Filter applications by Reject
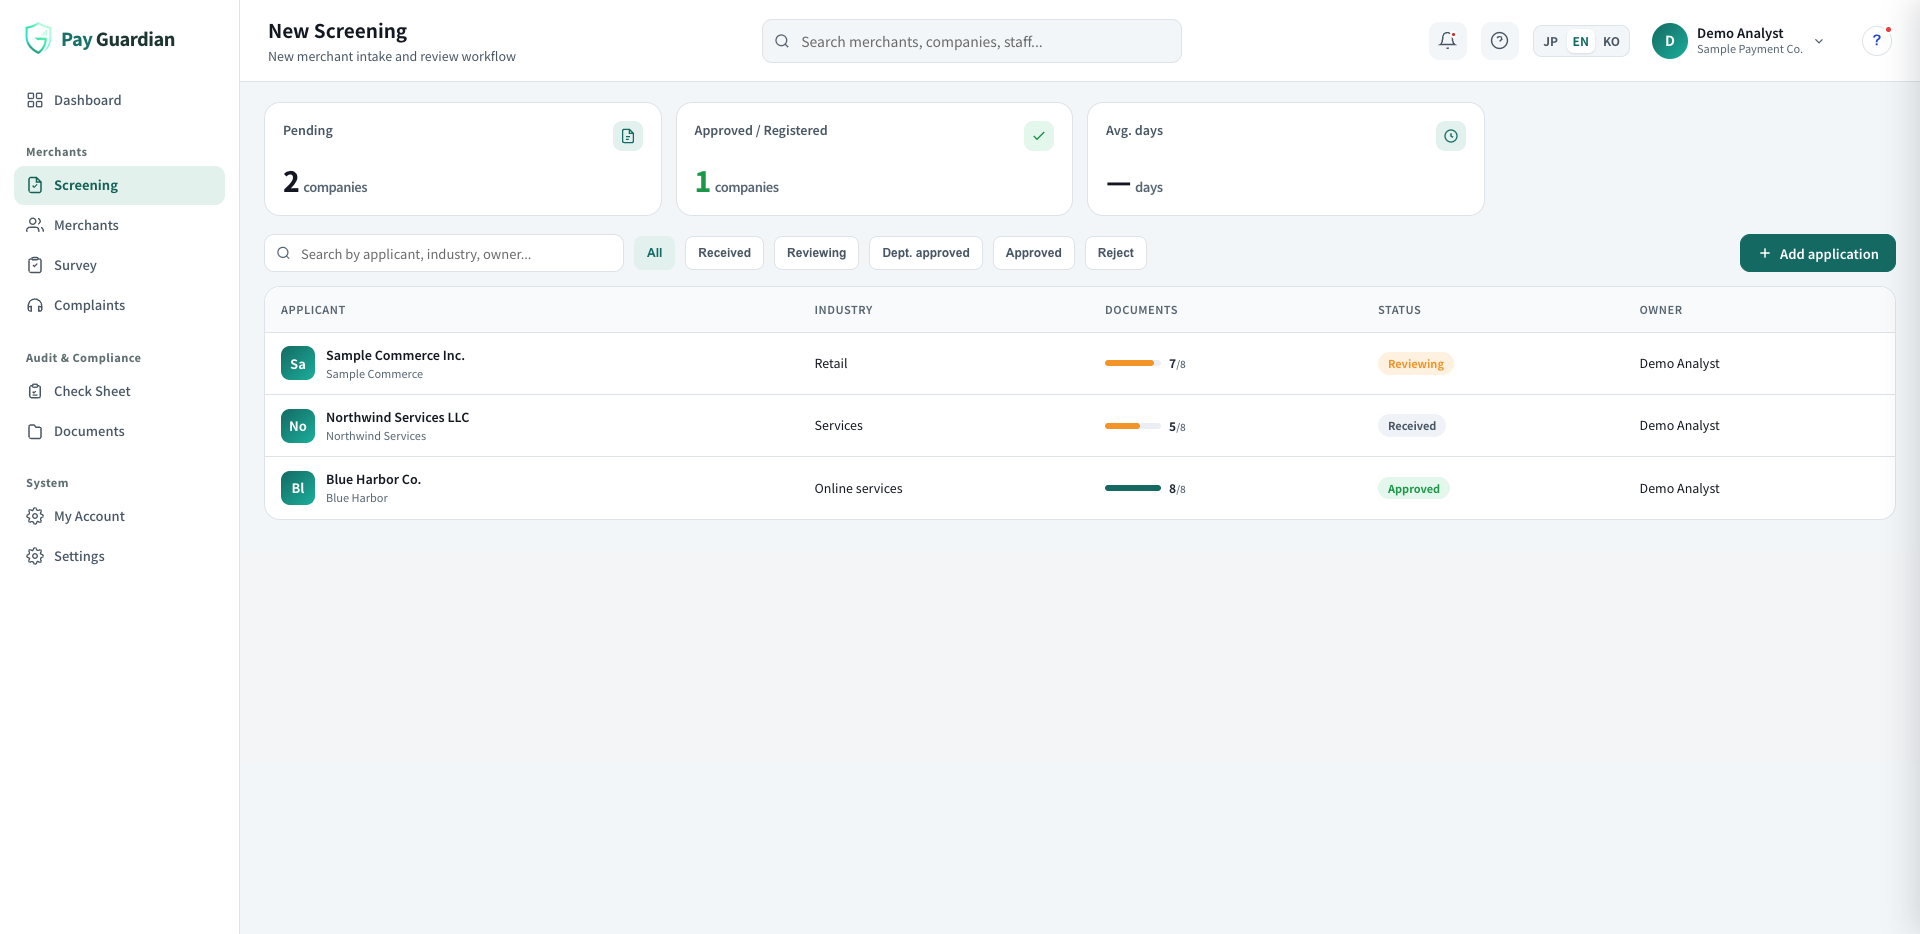Screen dimensions: 1920x934 click(x=1115, y=253)
